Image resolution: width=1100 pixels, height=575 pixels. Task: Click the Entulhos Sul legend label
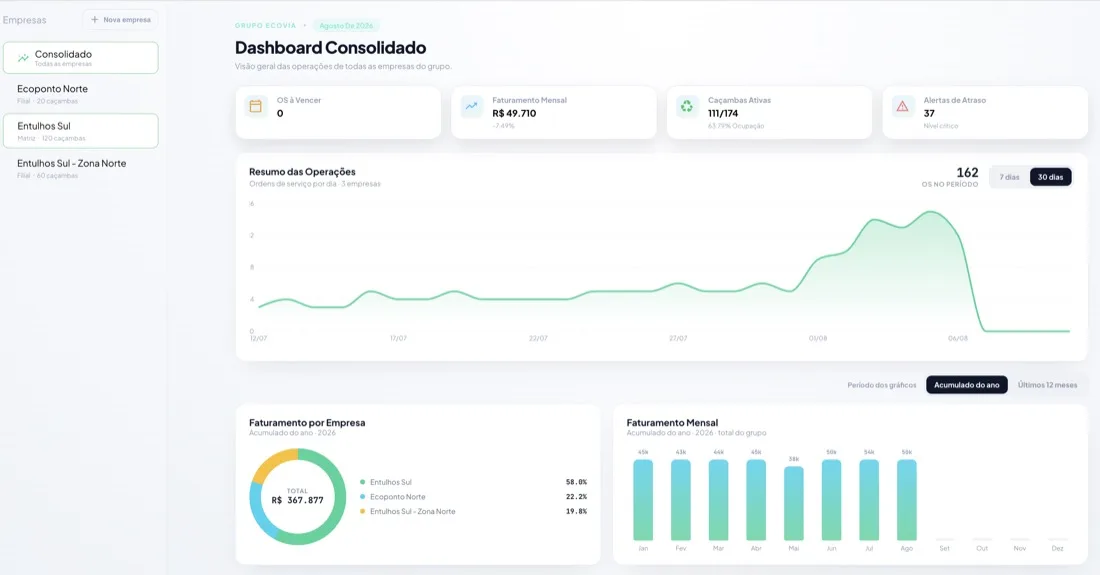coord(391,482)
